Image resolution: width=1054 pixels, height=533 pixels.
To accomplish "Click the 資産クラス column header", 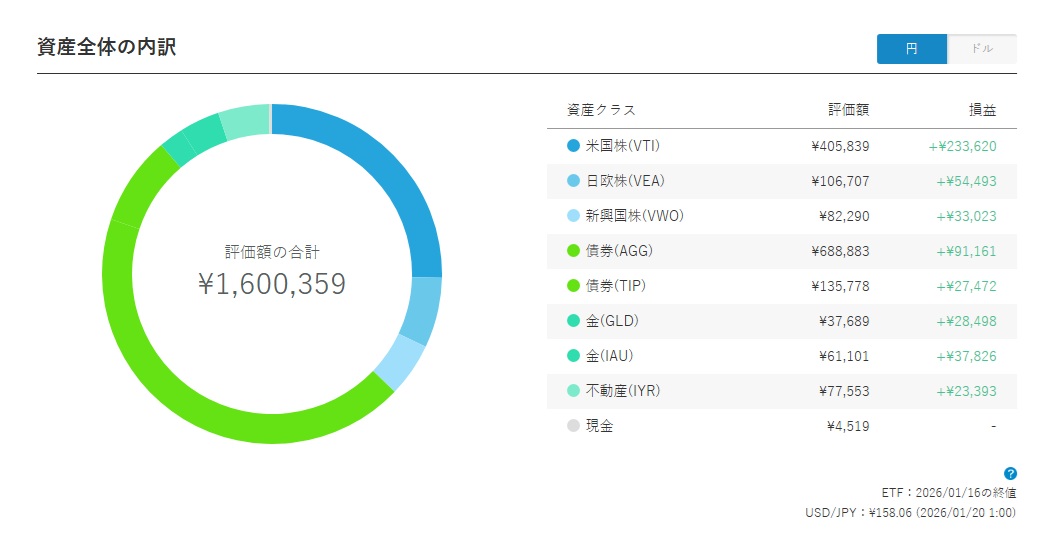I will click(601, 110).
